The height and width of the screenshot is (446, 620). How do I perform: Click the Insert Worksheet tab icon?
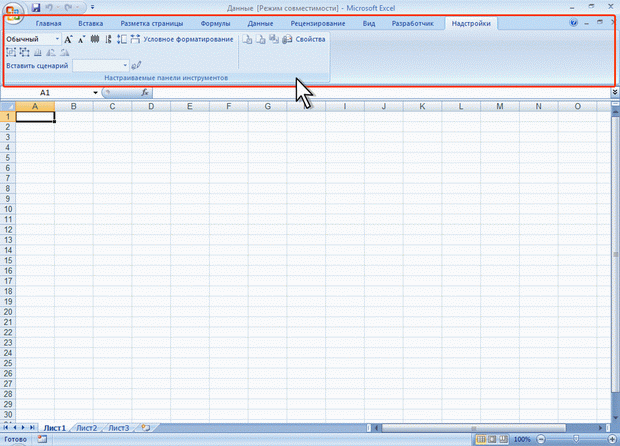[146, 428]
